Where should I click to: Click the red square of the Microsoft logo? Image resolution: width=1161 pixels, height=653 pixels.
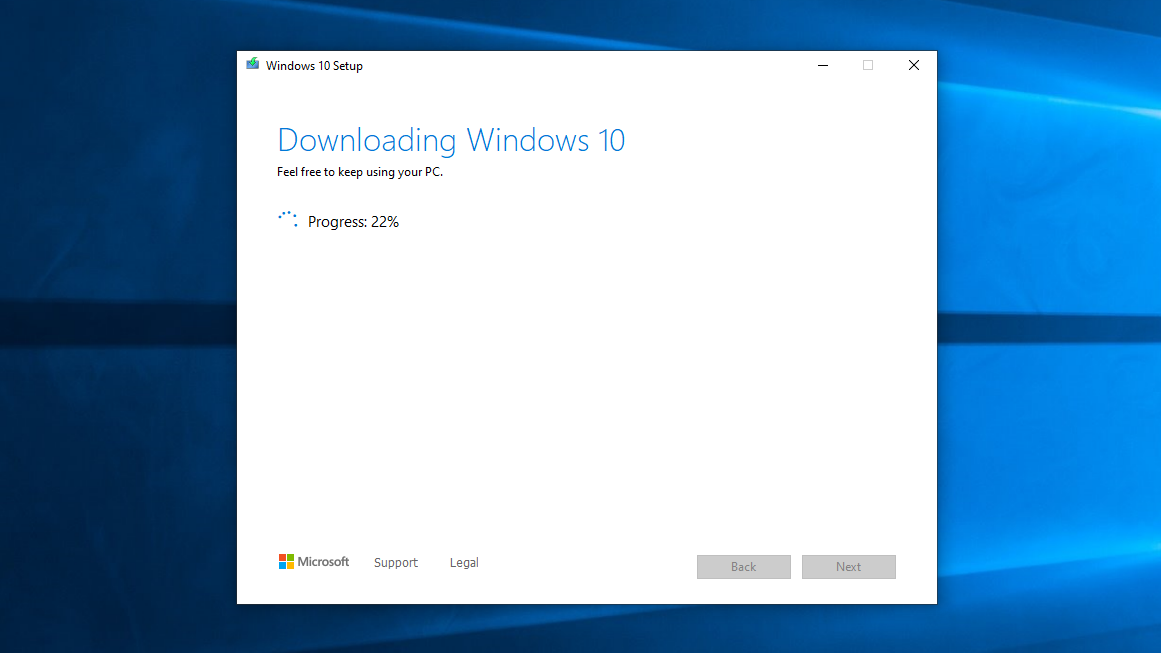(283, 557)
